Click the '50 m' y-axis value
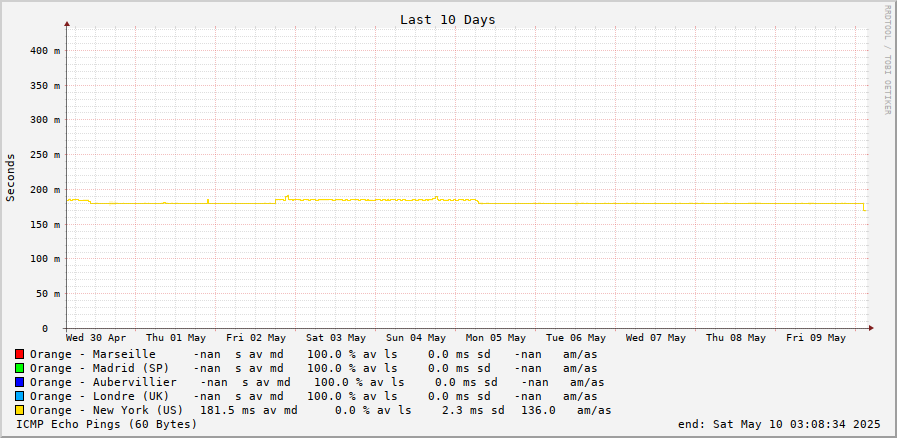The image size is (897, 438). click(49, 293)
